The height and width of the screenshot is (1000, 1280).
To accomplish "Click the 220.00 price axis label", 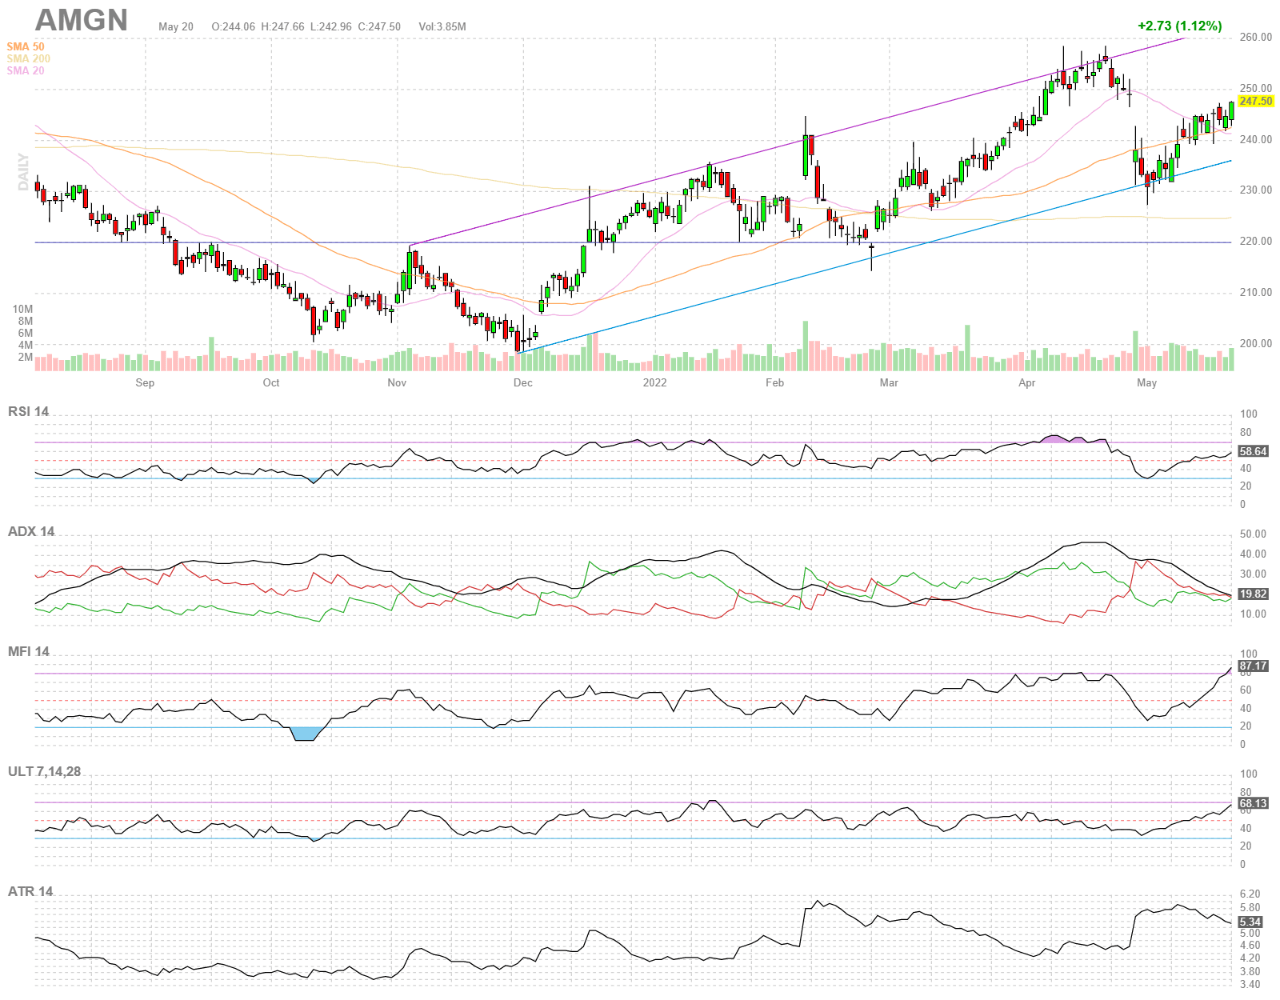I will (x=1256, y=242).
